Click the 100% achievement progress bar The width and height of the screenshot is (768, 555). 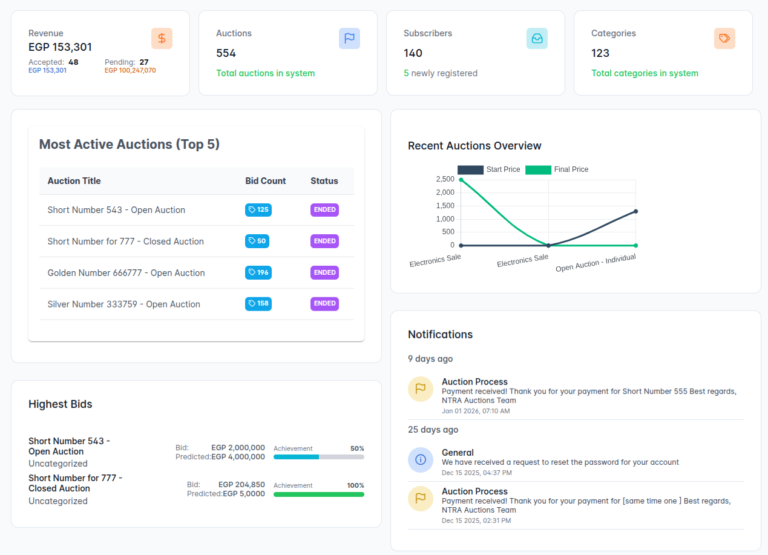pos(318,494)
